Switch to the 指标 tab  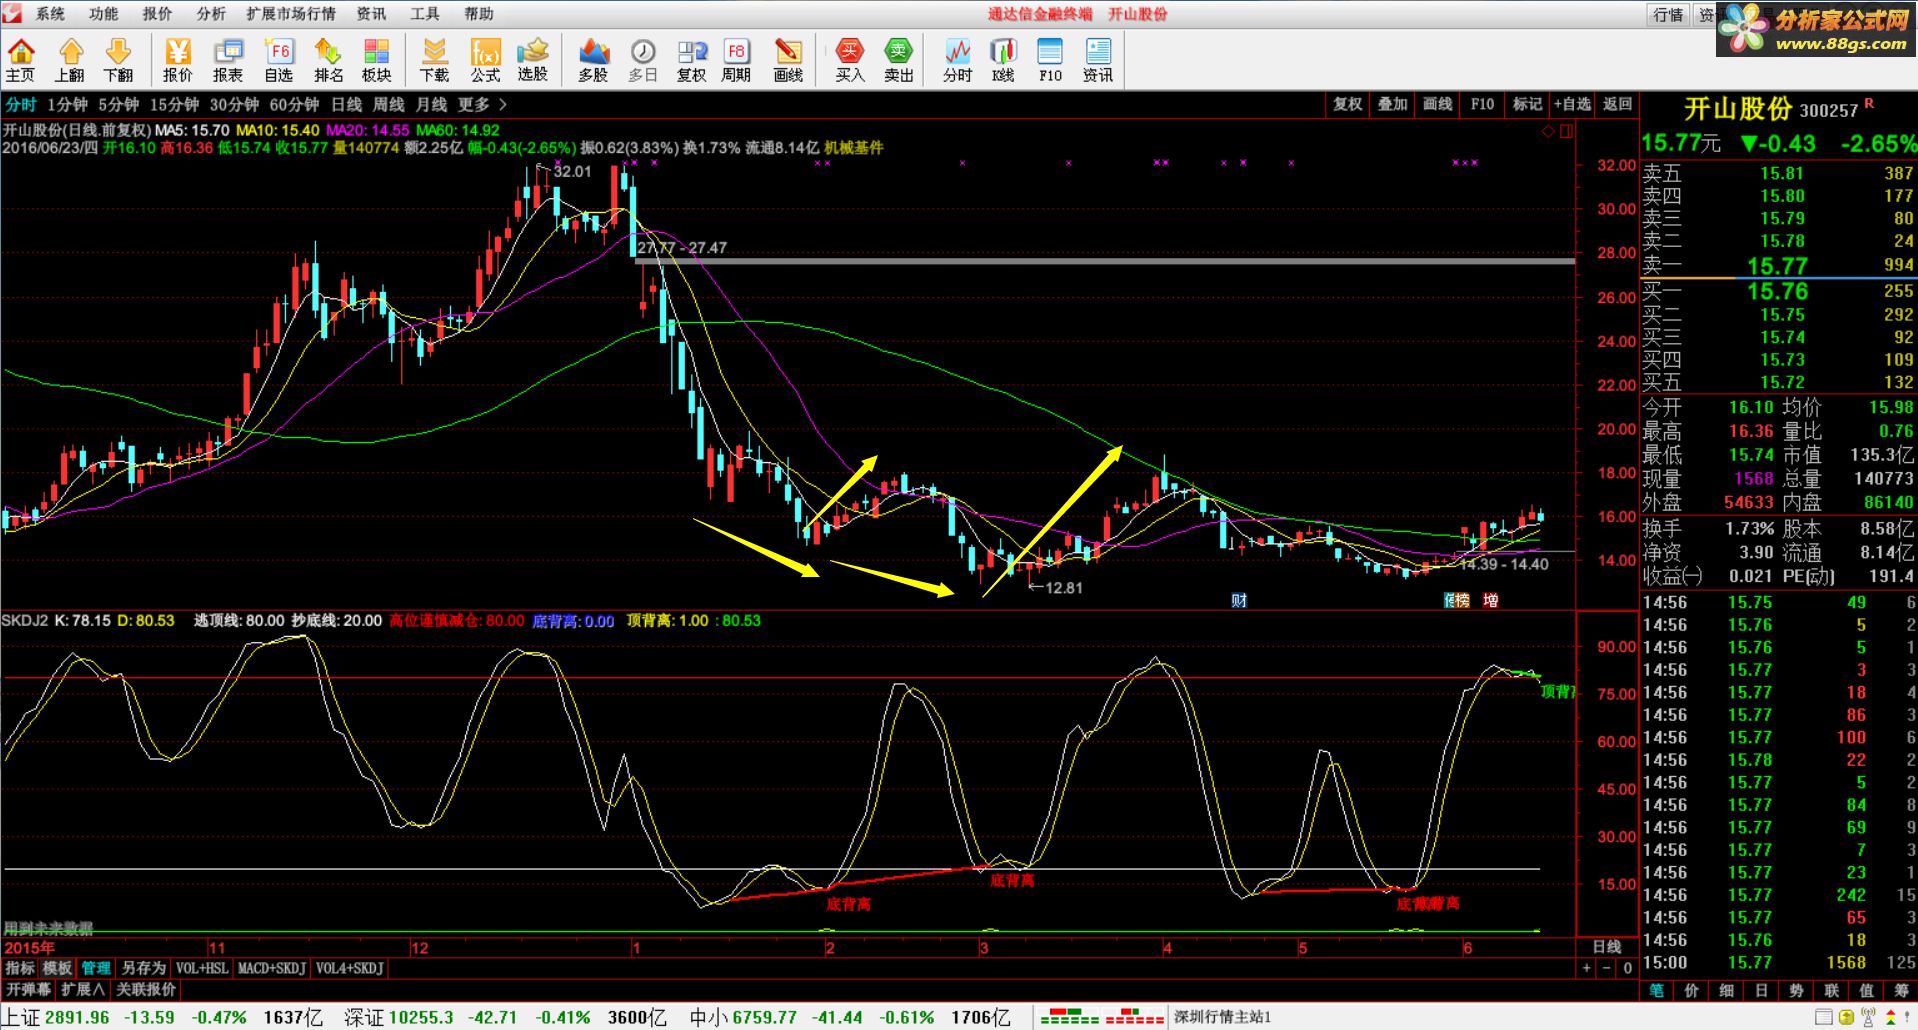[x=19, y=968]
